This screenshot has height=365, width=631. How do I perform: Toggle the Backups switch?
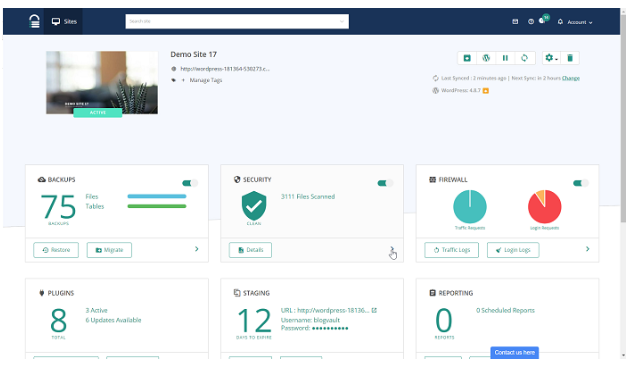(190, 183)
